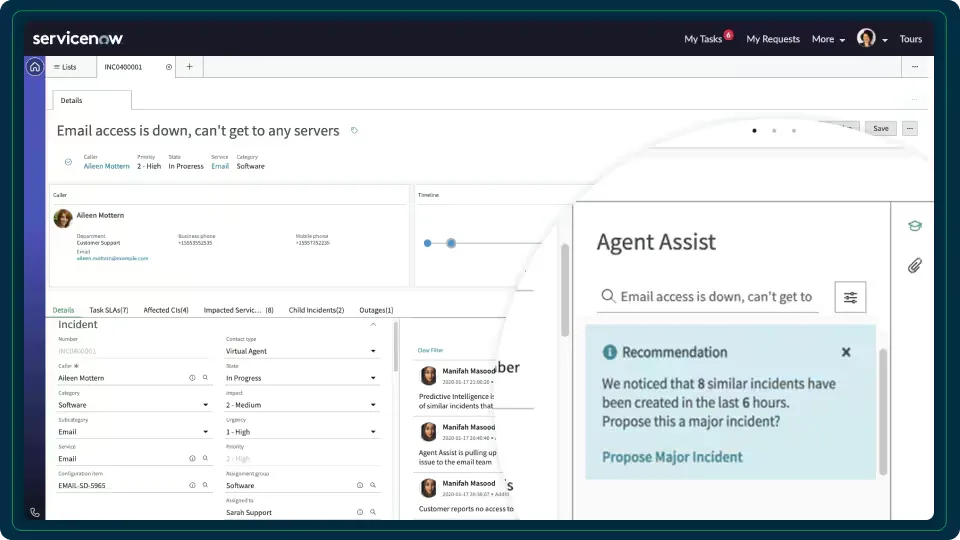The height and width of the screenshot is (540, 960).
Task: Switch to Impacted Services (8) tab
Action: 238,310
